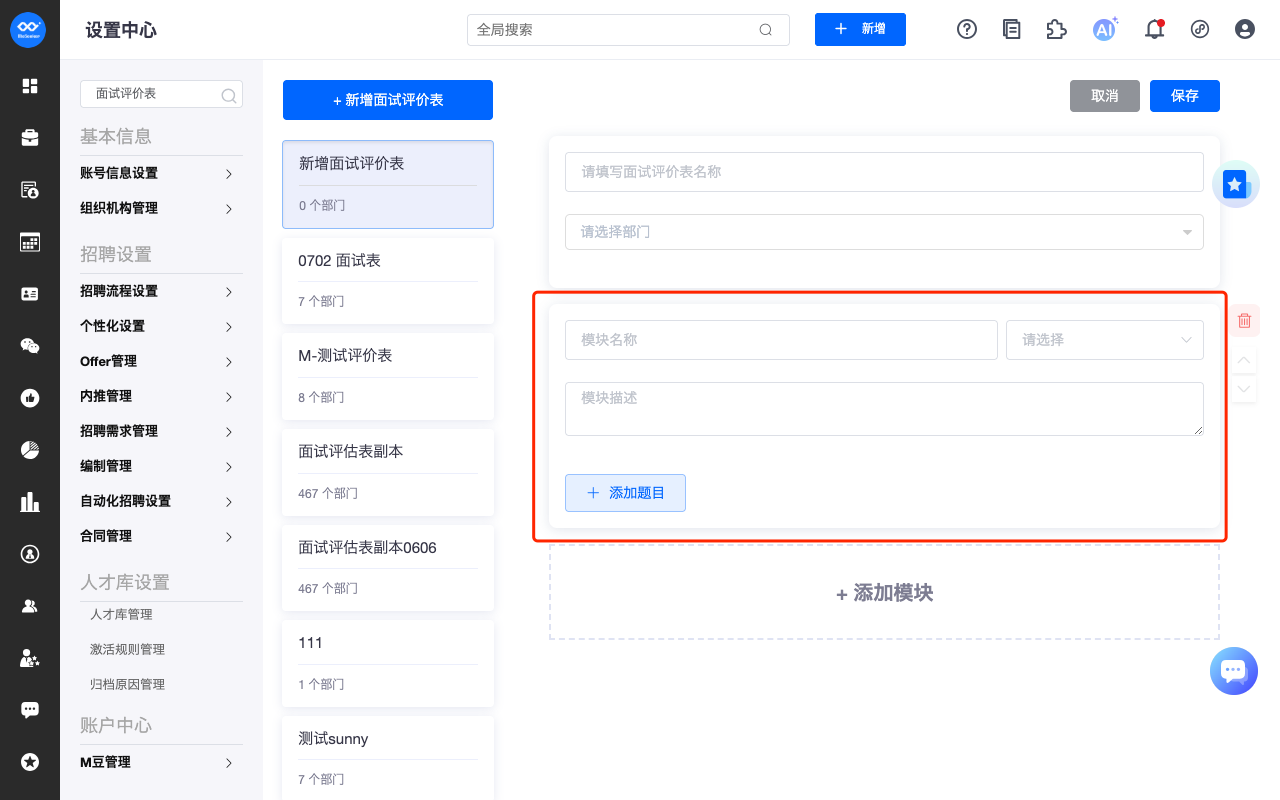Click the 添加题目 button
1280x800 pixels.
(x=625, y=493)
